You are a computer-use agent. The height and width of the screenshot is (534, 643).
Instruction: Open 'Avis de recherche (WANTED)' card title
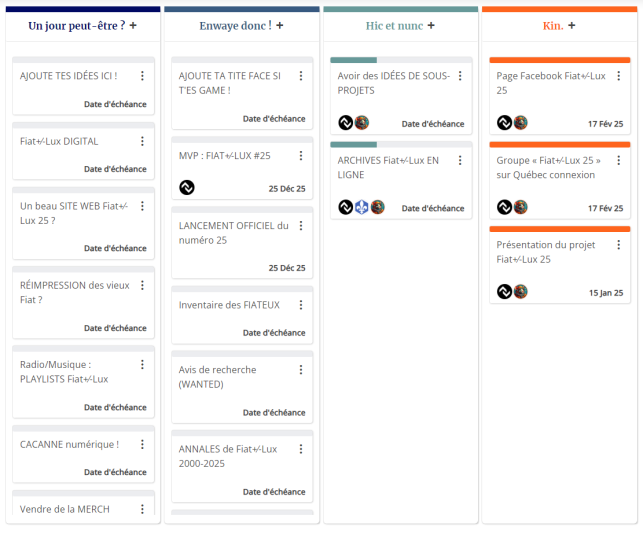(217, 377)
